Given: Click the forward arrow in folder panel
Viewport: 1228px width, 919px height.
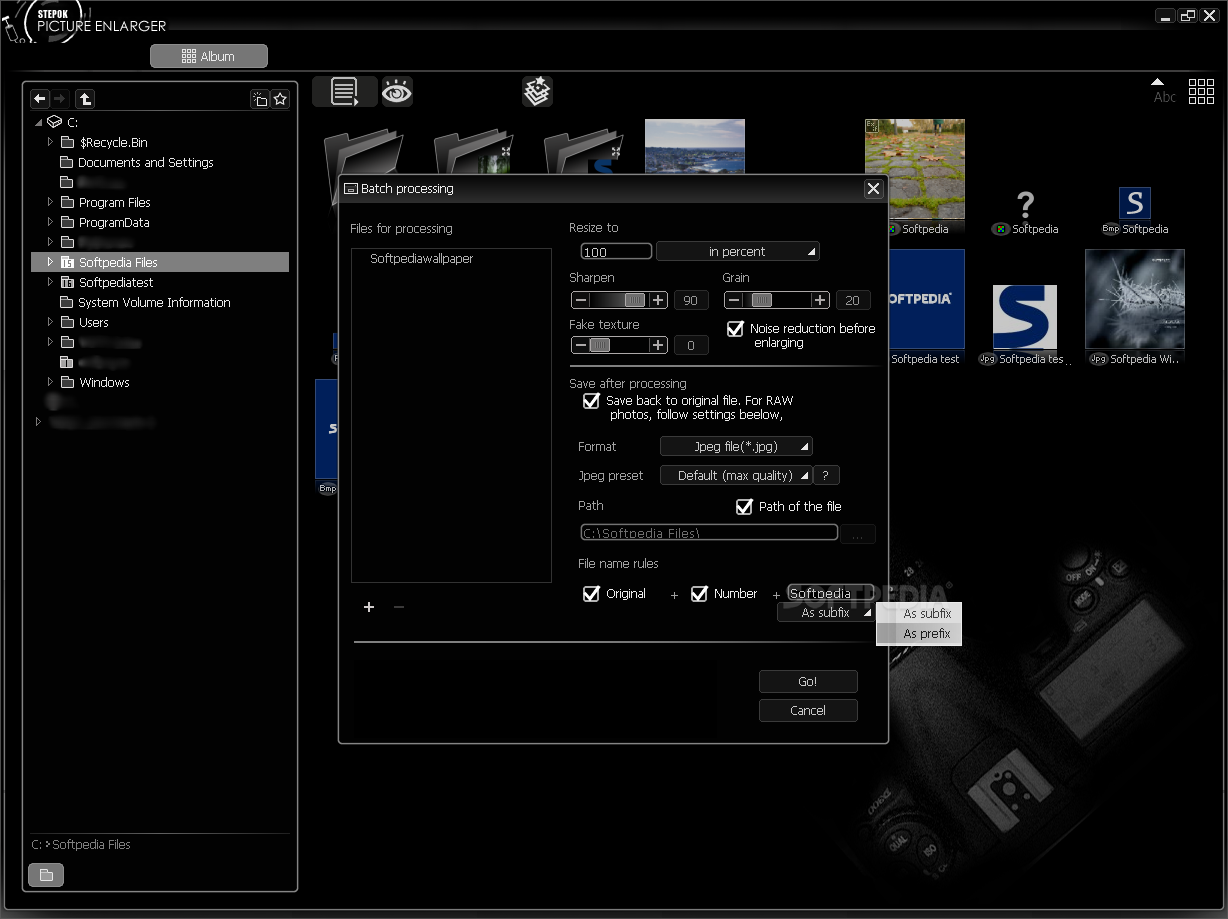Looking at the screenshot, I should 59,98.
